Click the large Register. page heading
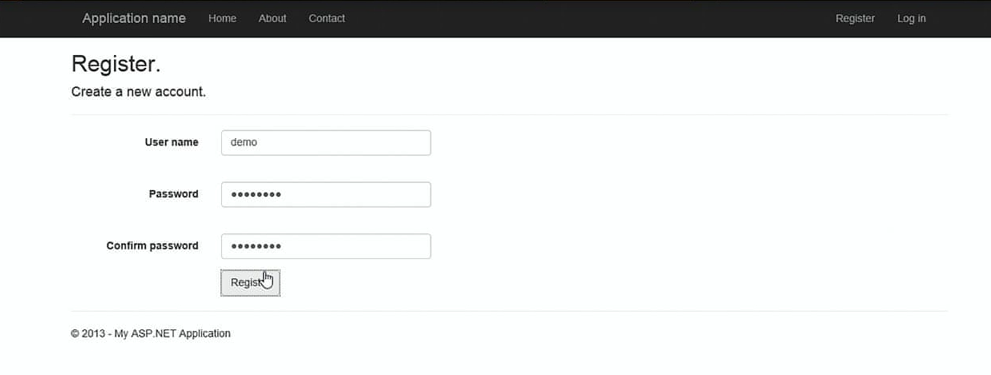 (x=116, y=65)
